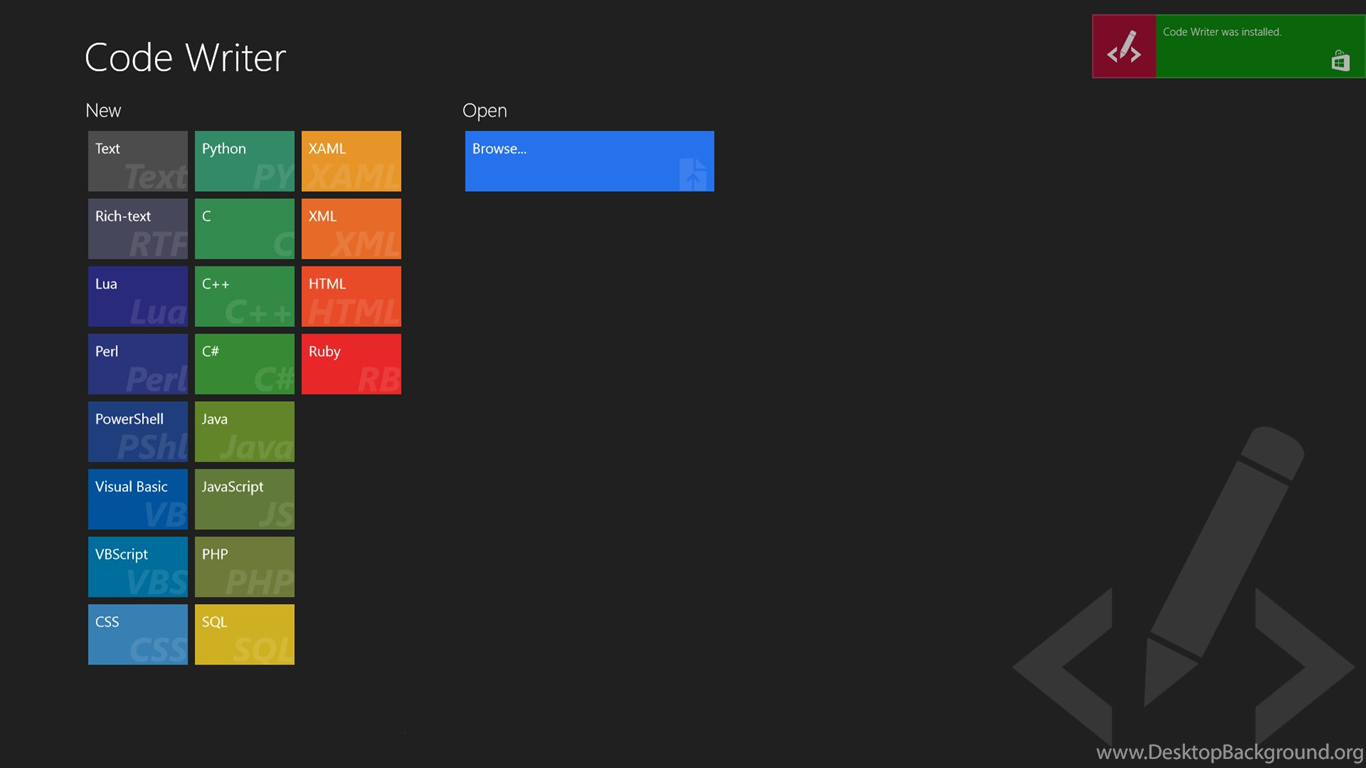Image resolution: width=1366 pixels, height=768 pixels.
Task: Select the PowerShell tile
Action: 138,431
